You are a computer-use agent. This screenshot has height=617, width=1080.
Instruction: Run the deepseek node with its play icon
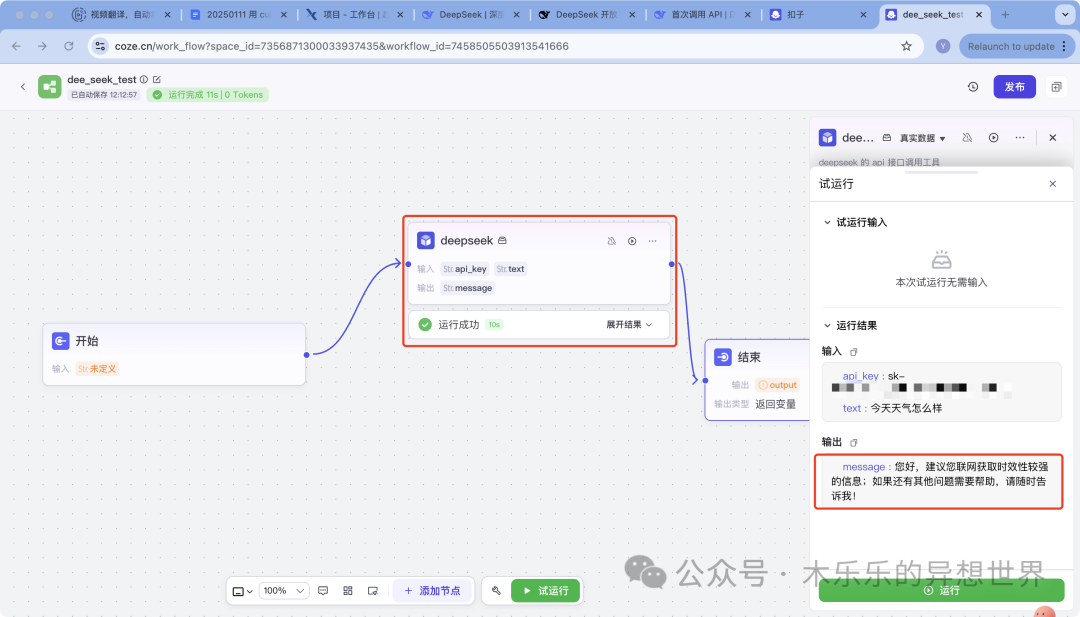tap(632, 241)
